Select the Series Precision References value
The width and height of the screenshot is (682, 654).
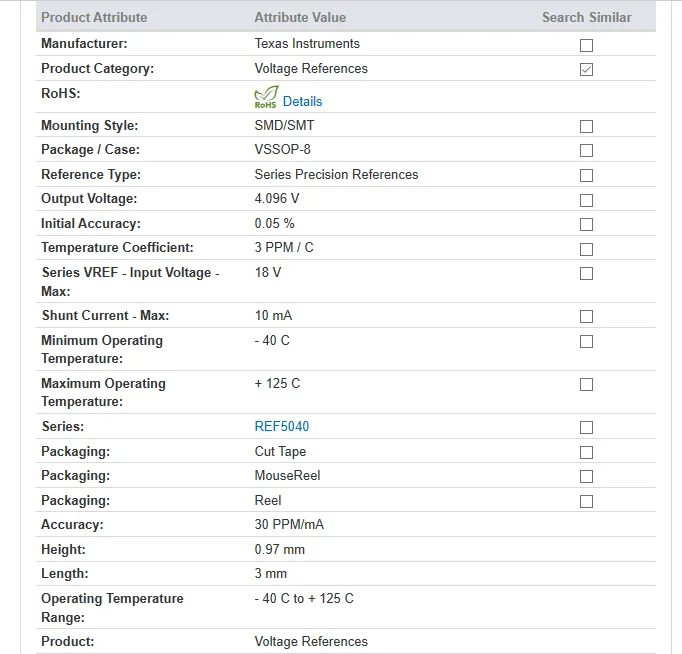coord(336,174)
